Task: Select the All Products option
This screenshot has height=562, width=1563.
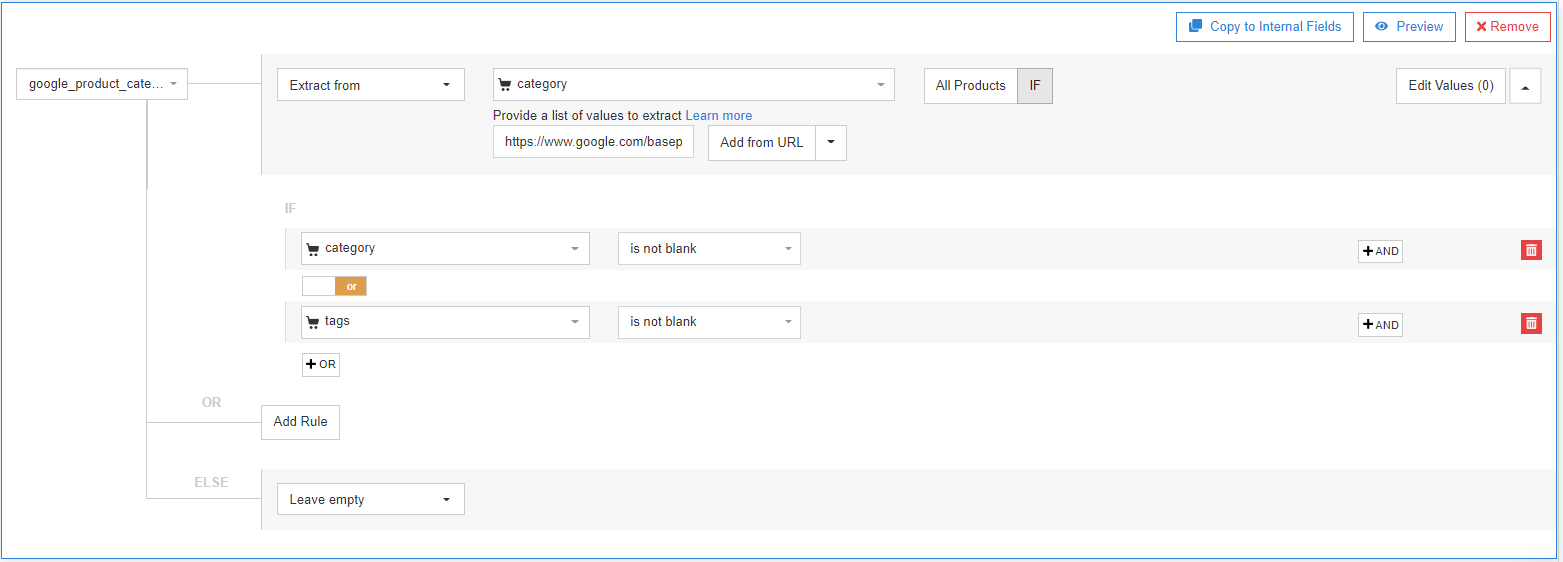Action: [x=970, y=86]
